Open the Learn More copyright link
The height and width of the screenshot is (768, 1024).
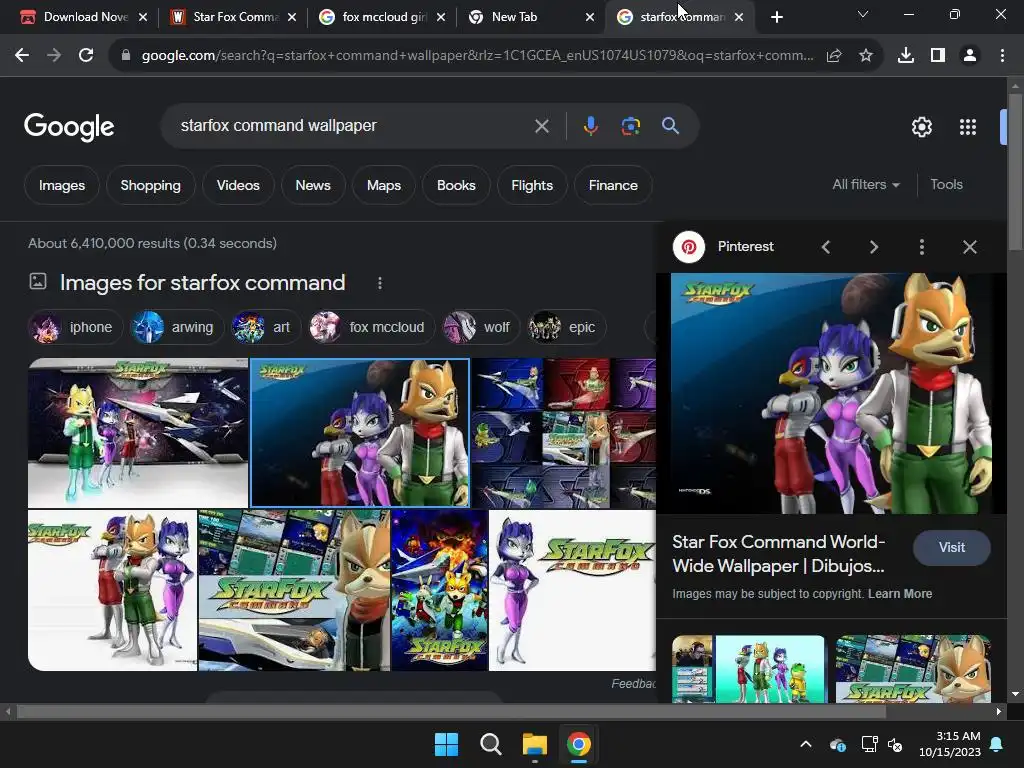pos(900,594)
